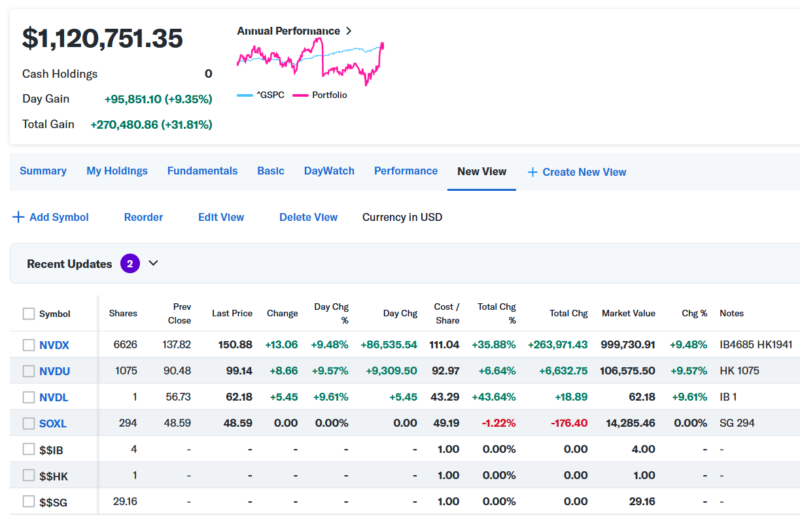Click the plus icon beside Create New View
This screenshot has height=515, width=800.
[532, 172]
